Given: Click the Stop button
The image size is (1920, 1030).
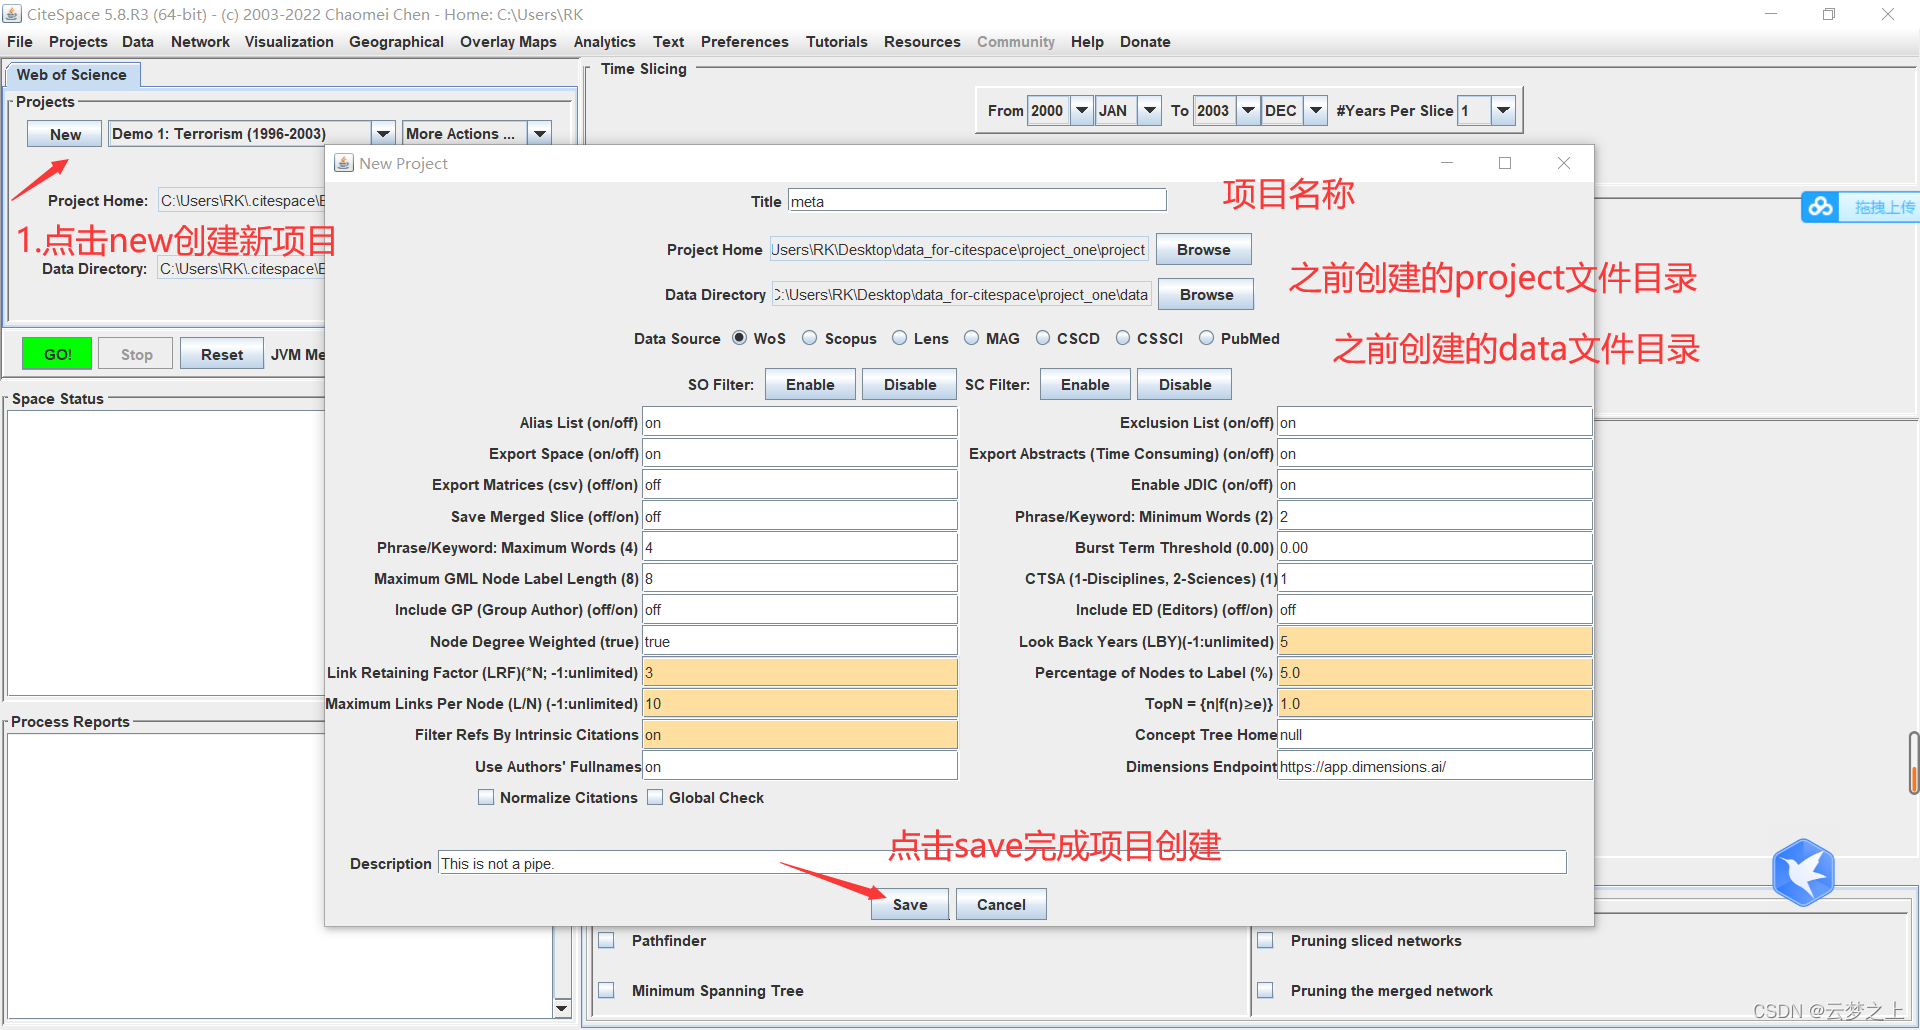Looking at the screenshot, I should (137, 354).
